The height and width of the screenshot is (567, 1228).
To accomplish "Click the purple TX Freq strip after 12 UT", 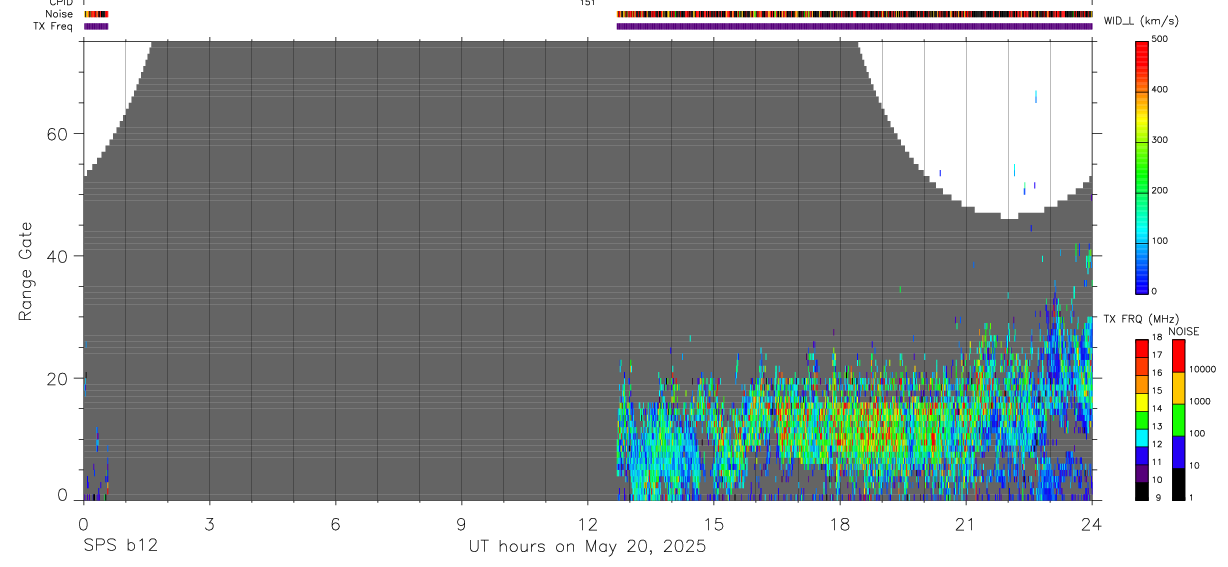I will [854, 26].
